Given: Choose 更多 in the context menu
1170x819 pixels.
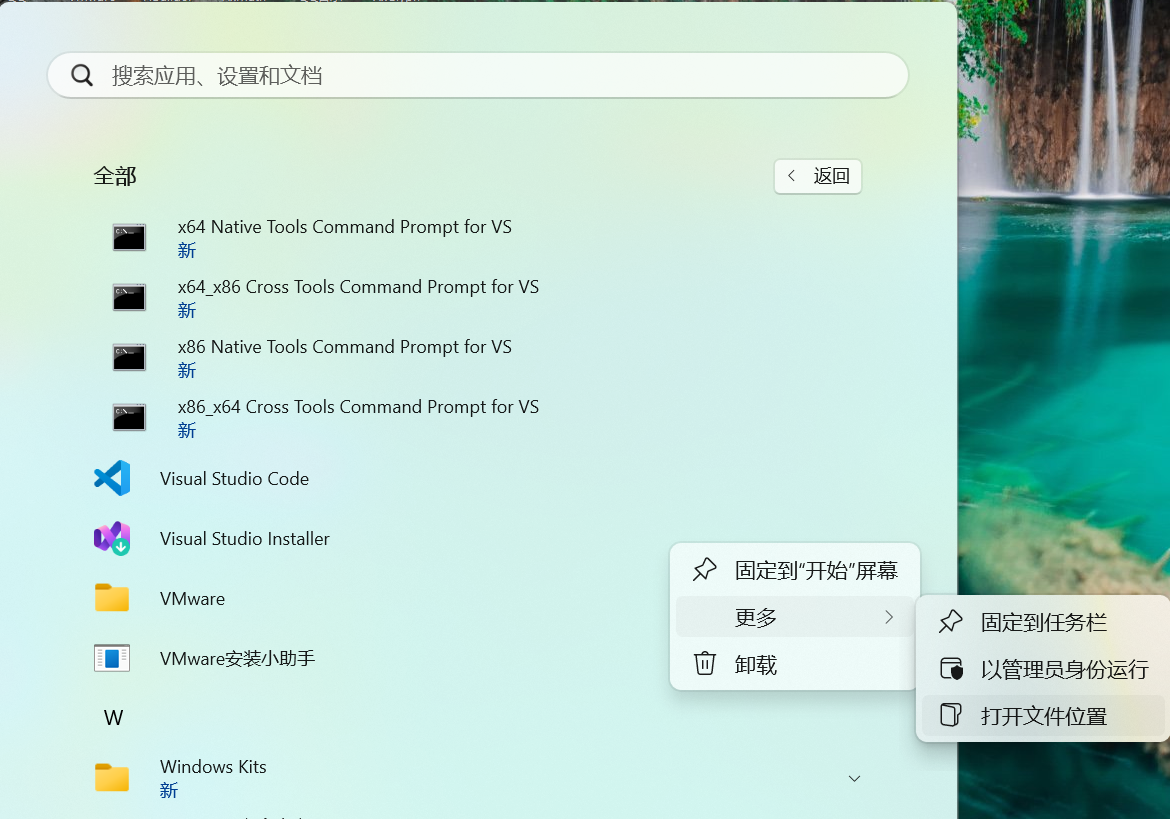Looking at the screenshot, I should point(795,617).
